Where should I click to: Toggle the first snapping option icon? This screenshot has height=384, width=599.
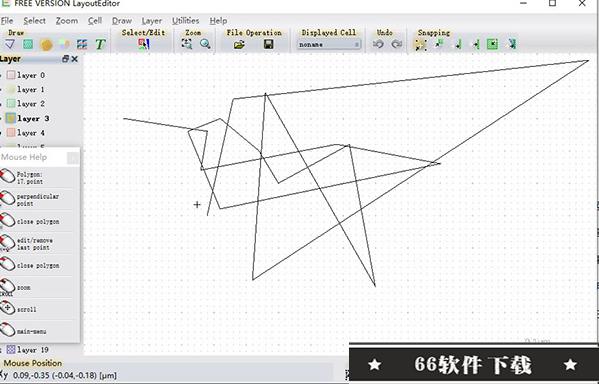pos(420,44)
